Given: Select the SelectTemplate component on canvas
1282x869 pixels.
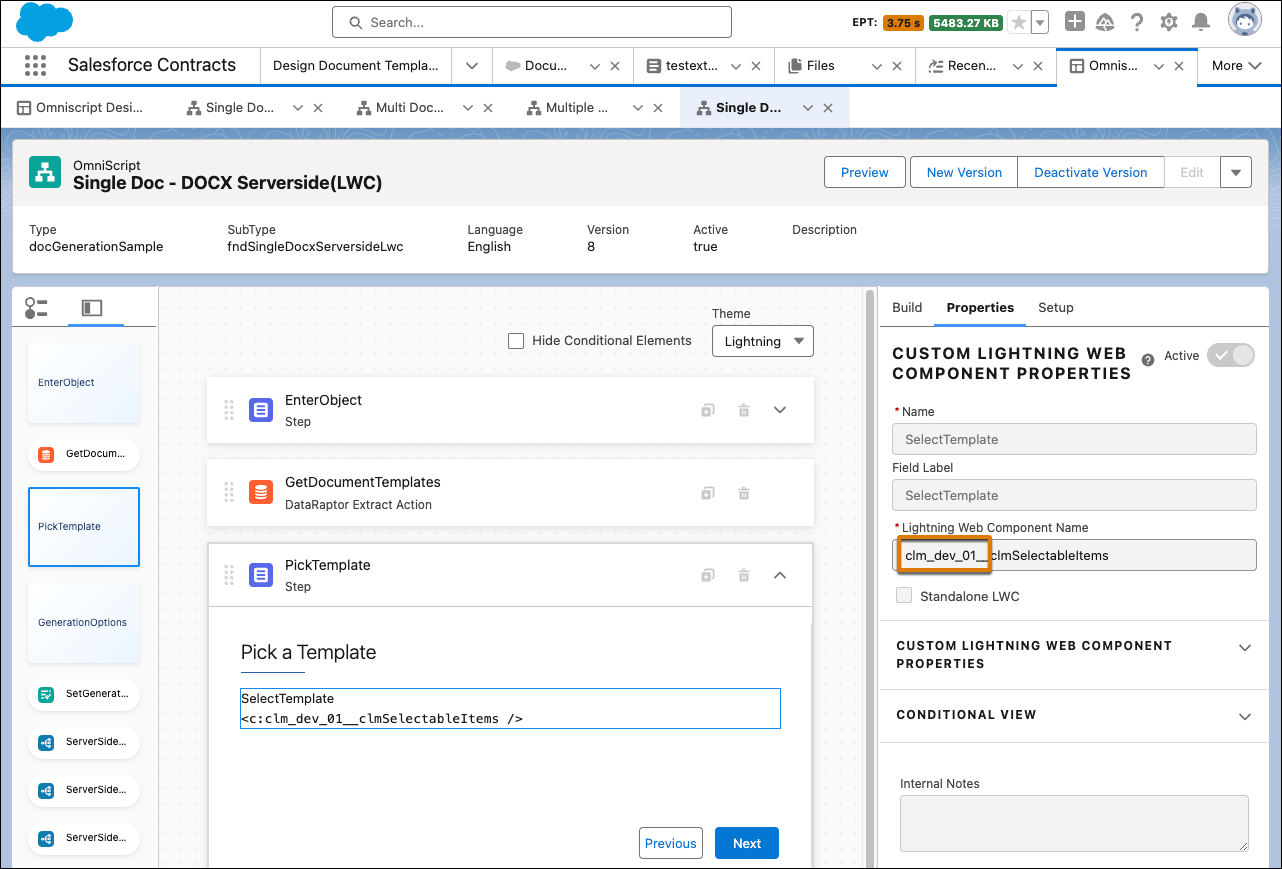Looking at the screenshot, I should pyautogui.click(x=510, y=708).
